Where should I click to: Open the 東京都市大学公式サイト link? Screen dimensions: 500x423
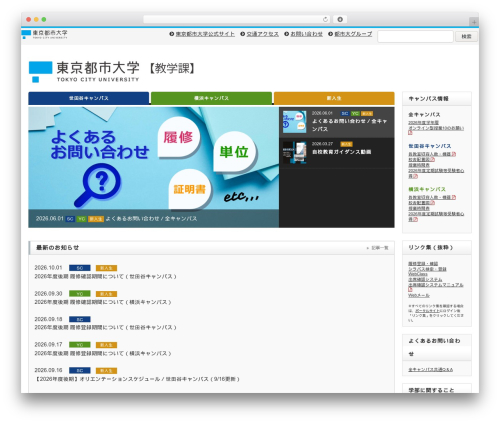pyautogui.click(x=205, y=34)
